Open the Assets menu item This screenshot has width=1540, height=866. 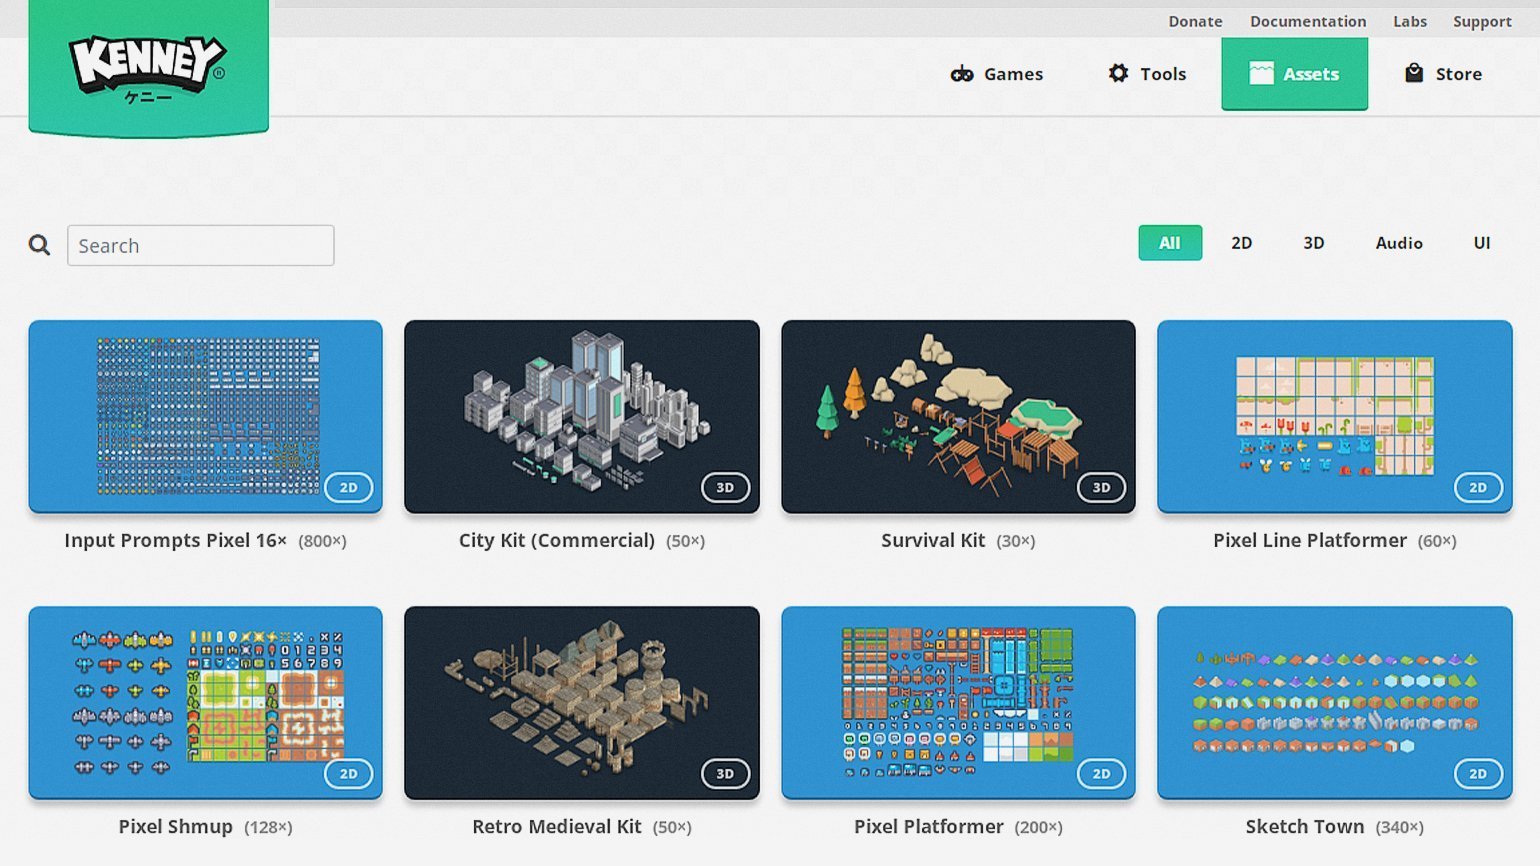[x=1294, y=74]
